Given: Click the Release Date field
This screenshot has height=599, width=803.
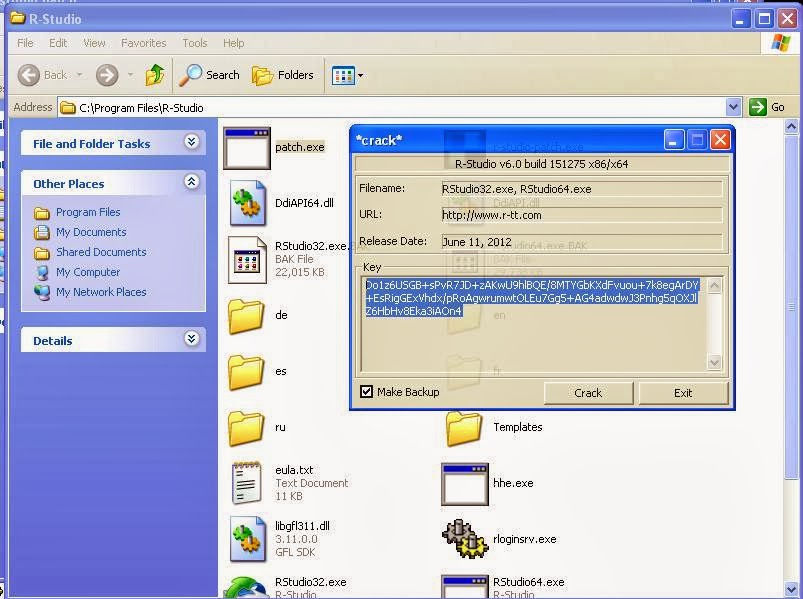Looking at the screenshot, I should click(582, 242).
